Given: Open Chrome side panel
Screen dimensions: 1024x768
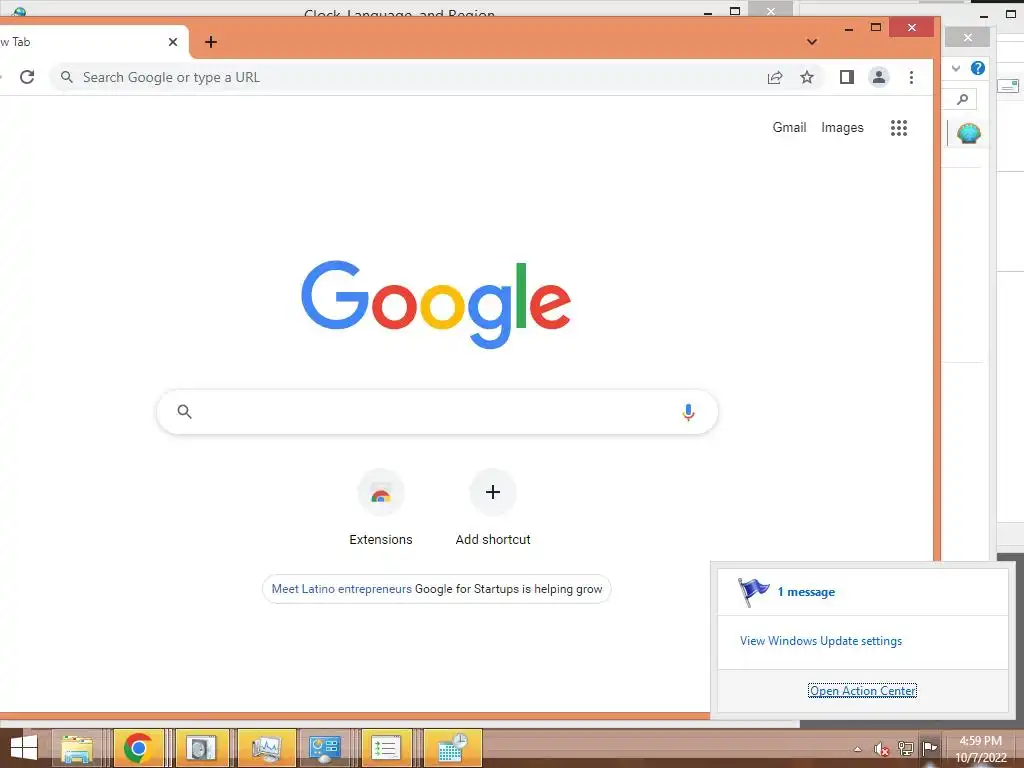Looking at the screenshot, I should (846, 77).
